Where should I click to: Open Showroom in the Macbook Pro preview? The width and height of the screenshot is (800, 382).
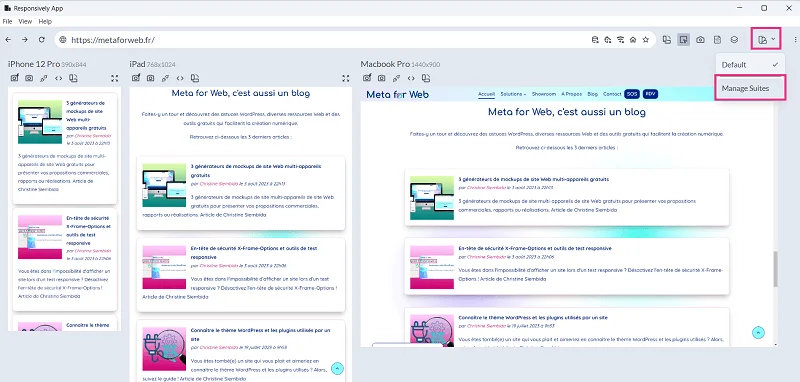pos(543,94)
